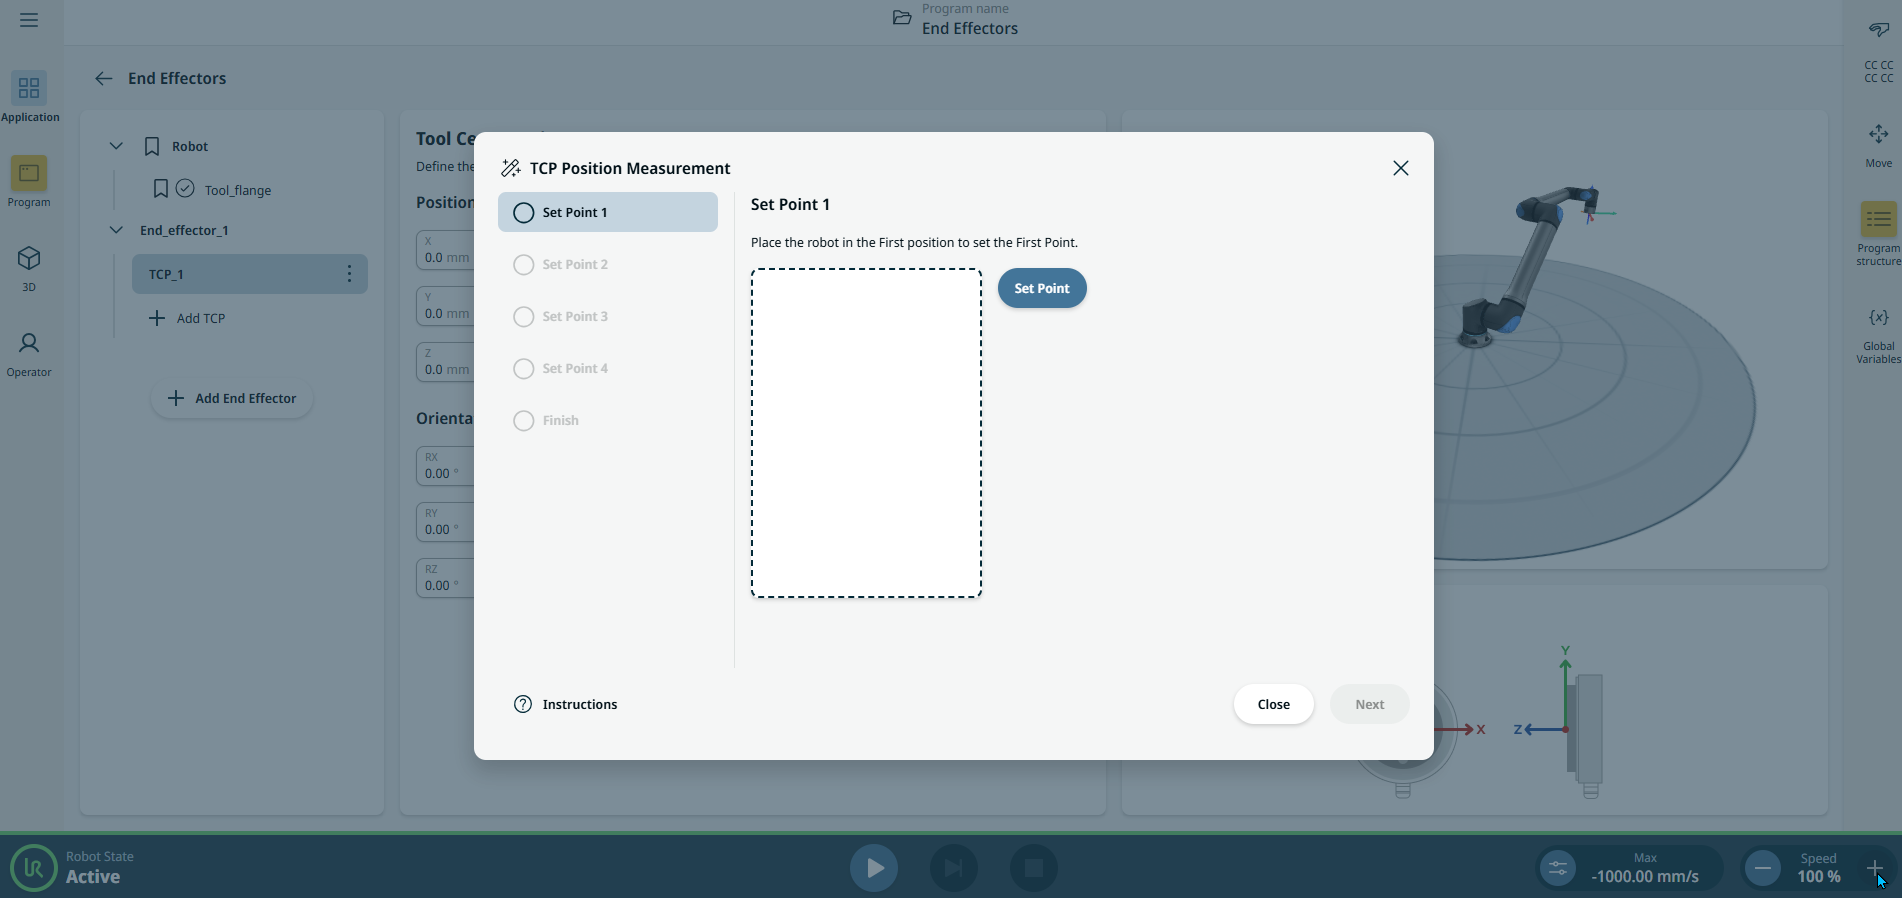Click the back arrow beside End Effectors
The height and width of the screenshot is (898, 1902).
[103, 79]
